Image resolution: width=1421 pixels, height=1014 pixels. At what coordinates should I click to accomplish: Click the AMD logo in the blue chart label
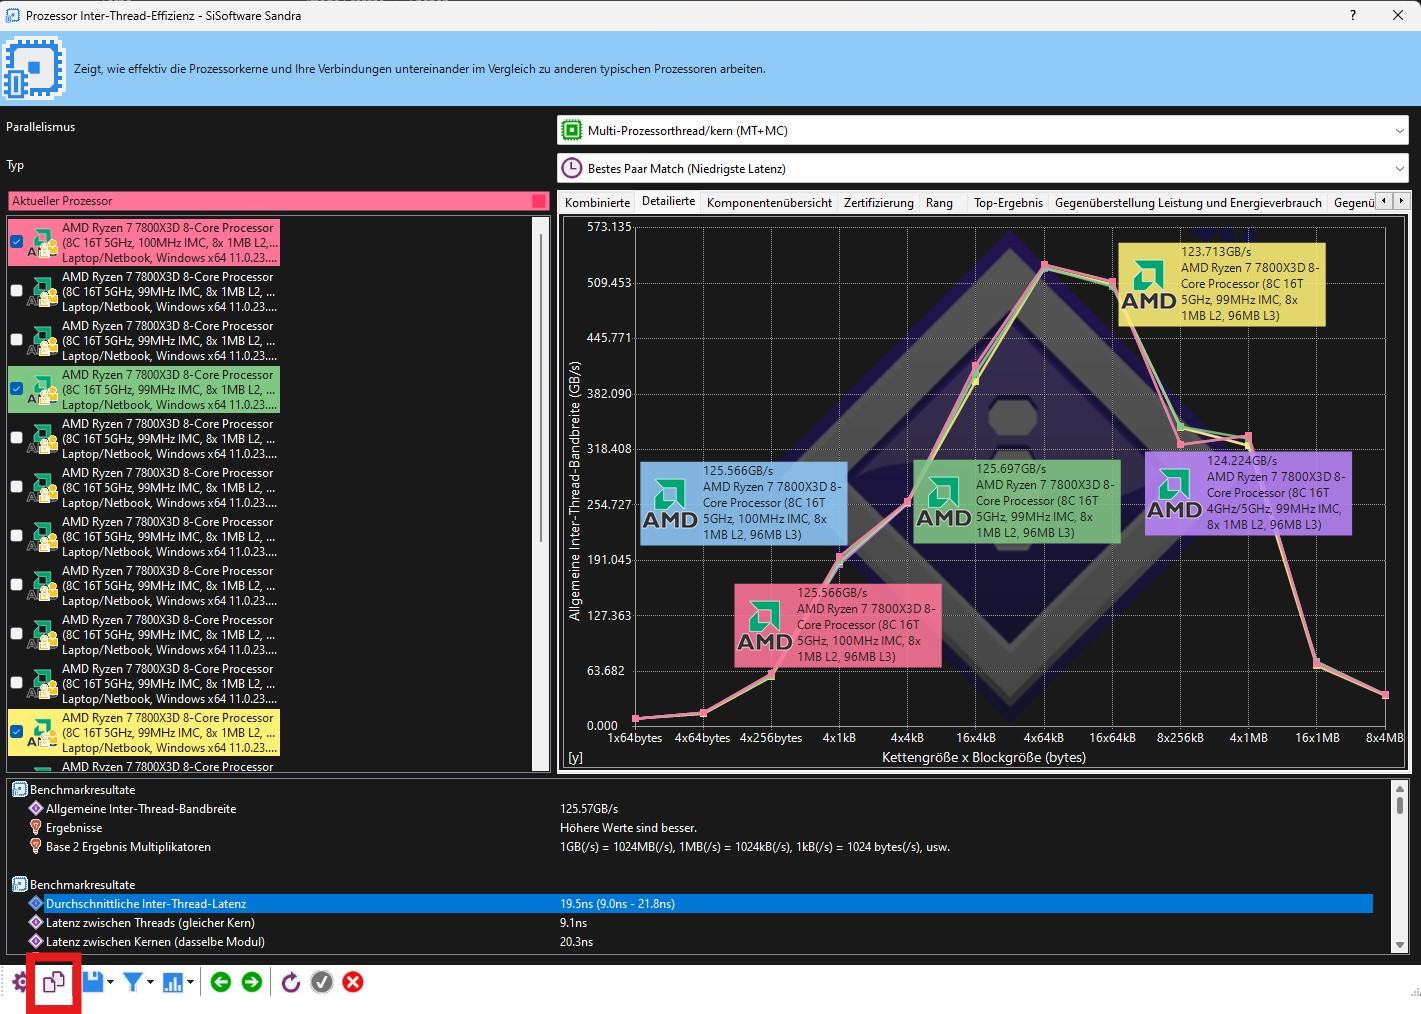point(669,504)
